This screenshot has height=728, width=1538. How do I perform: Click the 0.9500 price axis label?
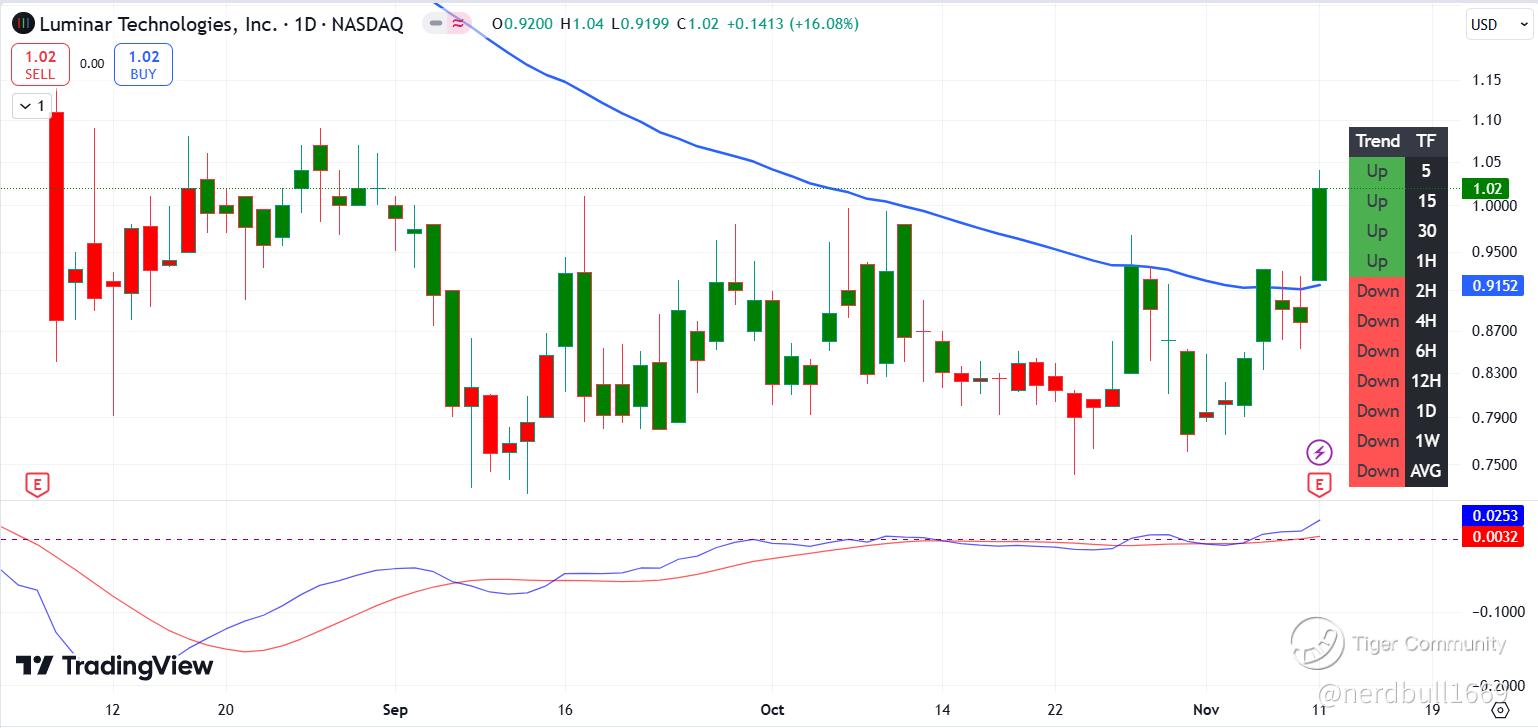pyautogui.click(x=1495, y=252)
